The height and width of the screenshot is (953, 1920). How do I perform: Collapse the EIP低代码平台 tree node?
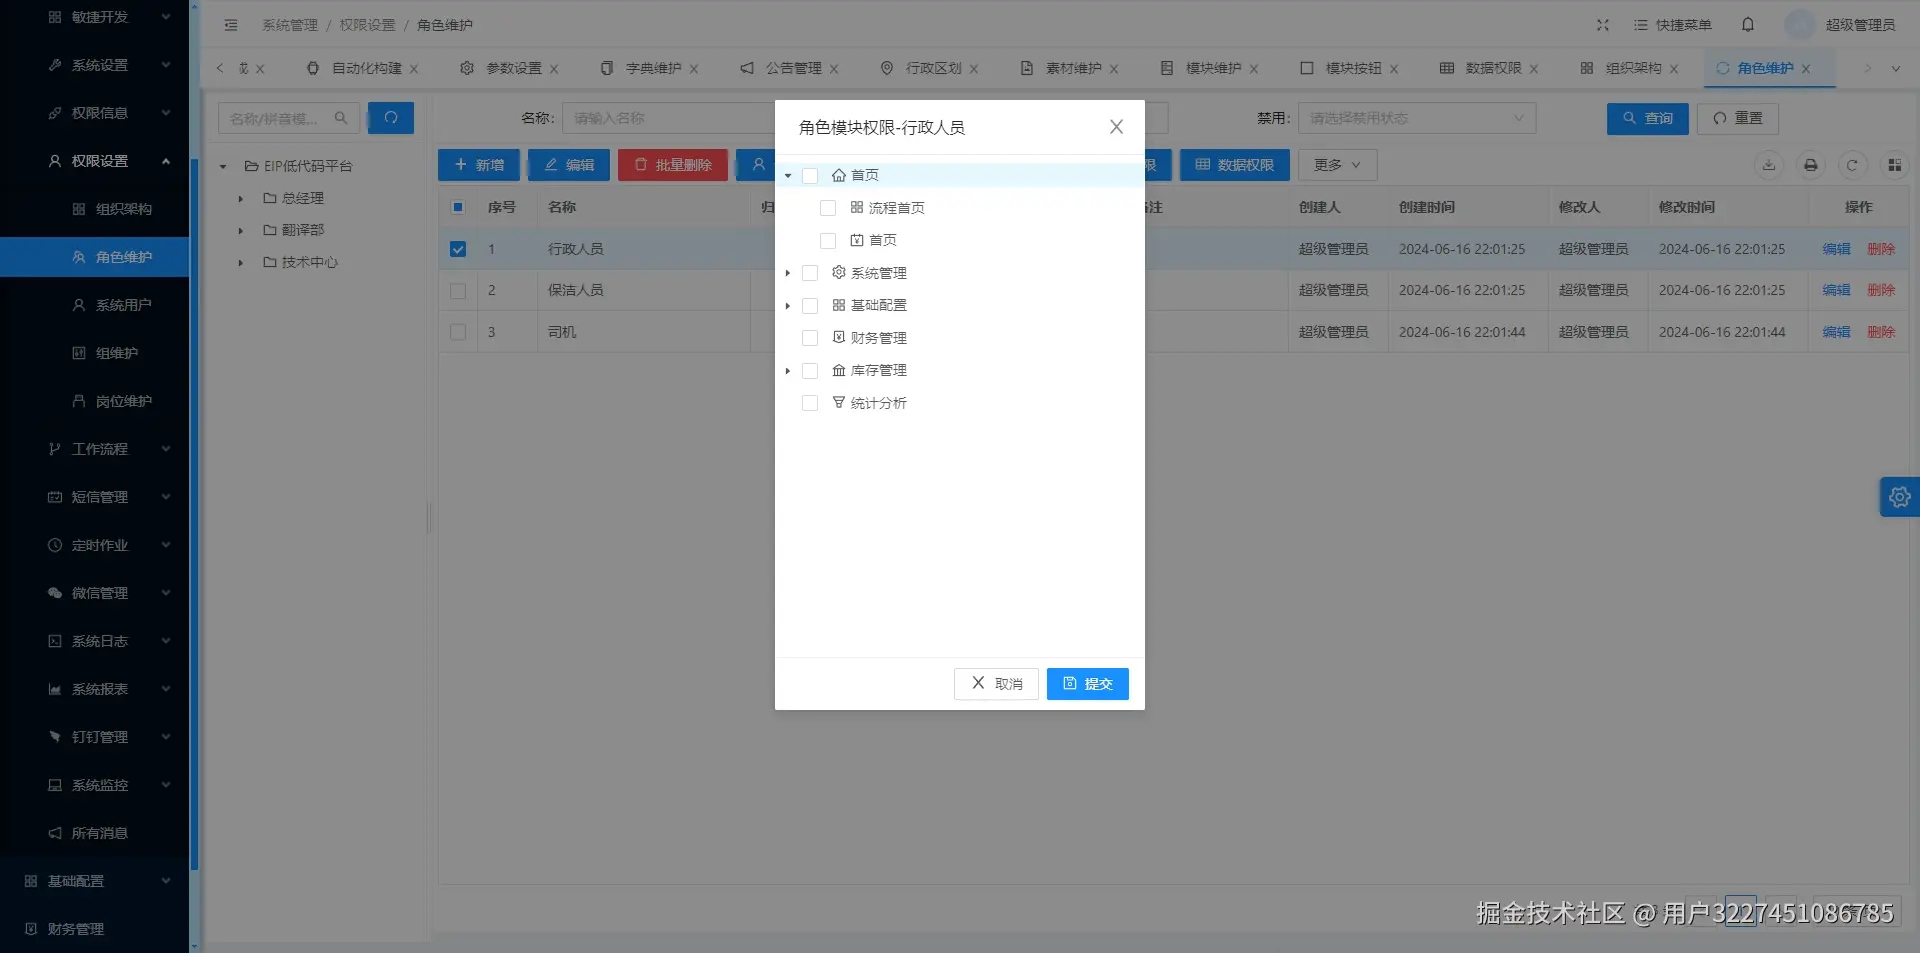(223, 167)
